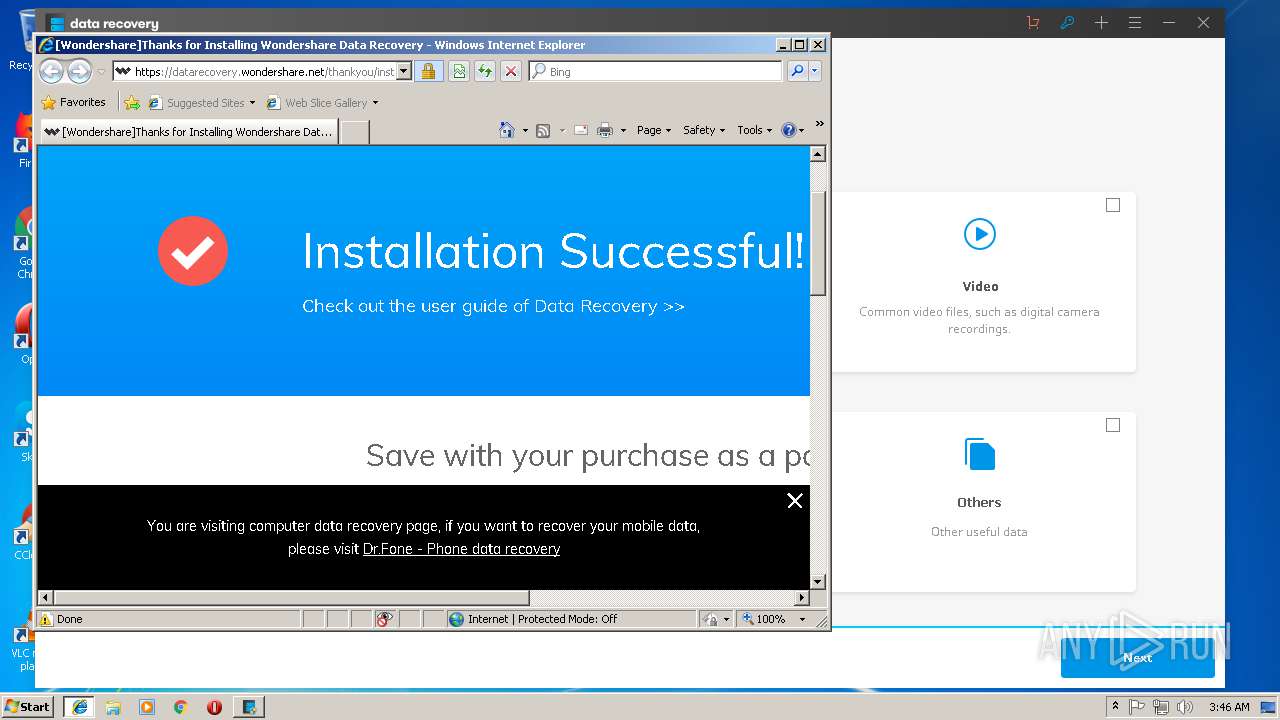Open the security lock report icon

[x=428, y=71]
